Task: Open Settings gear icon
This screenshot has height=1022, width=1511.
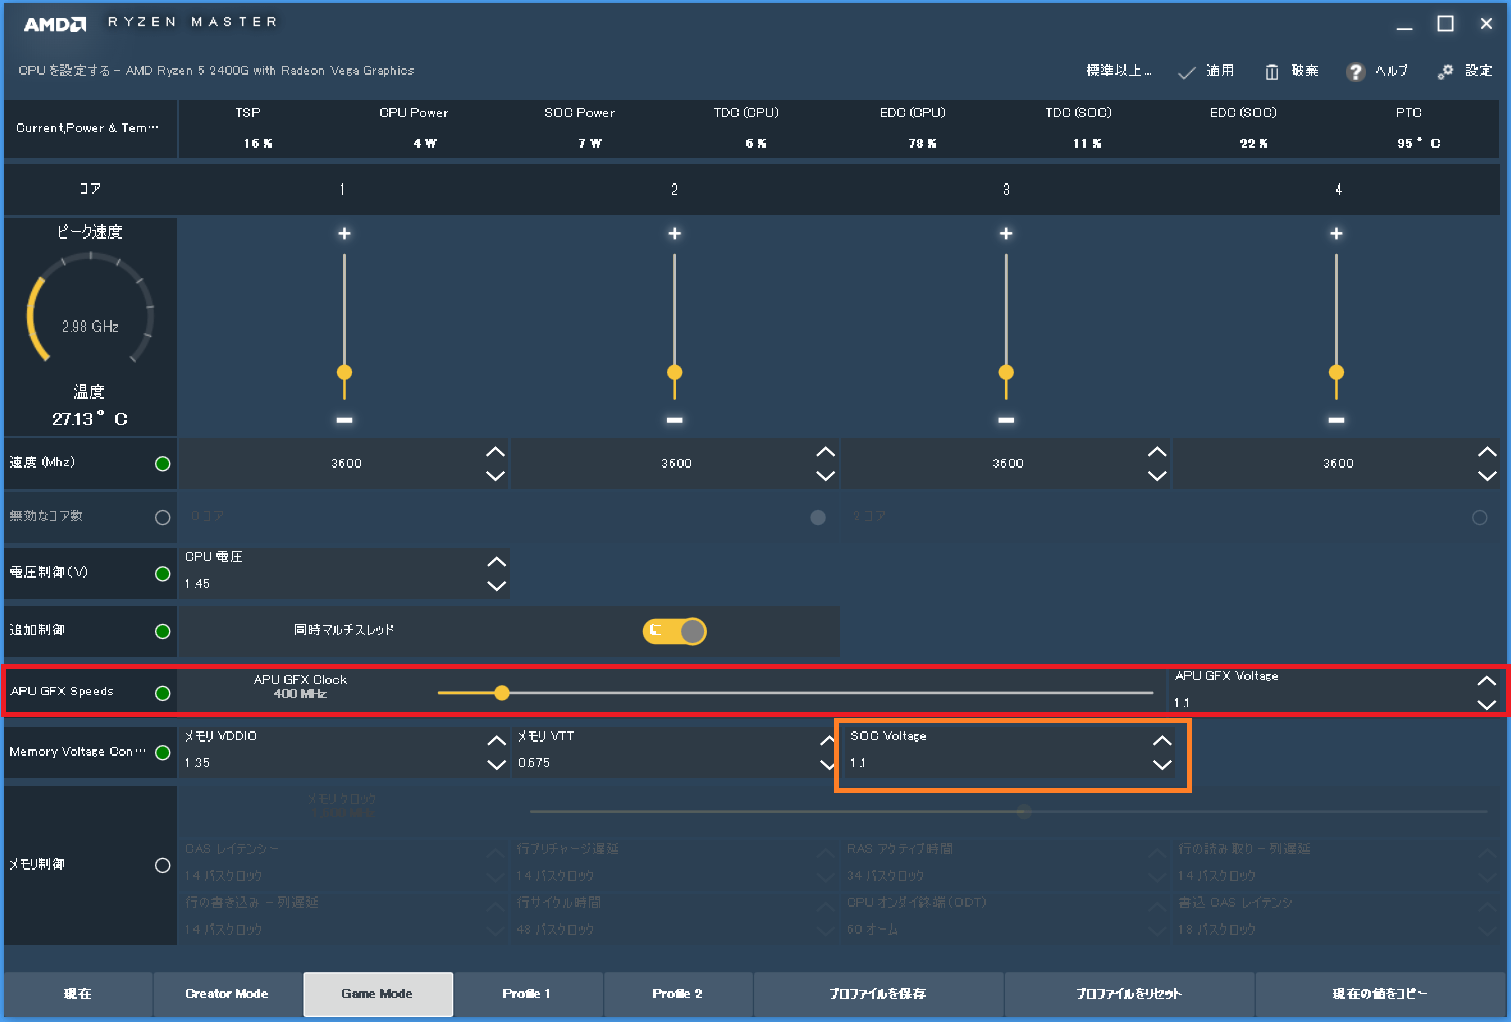Action: (x=1445, y=72)
